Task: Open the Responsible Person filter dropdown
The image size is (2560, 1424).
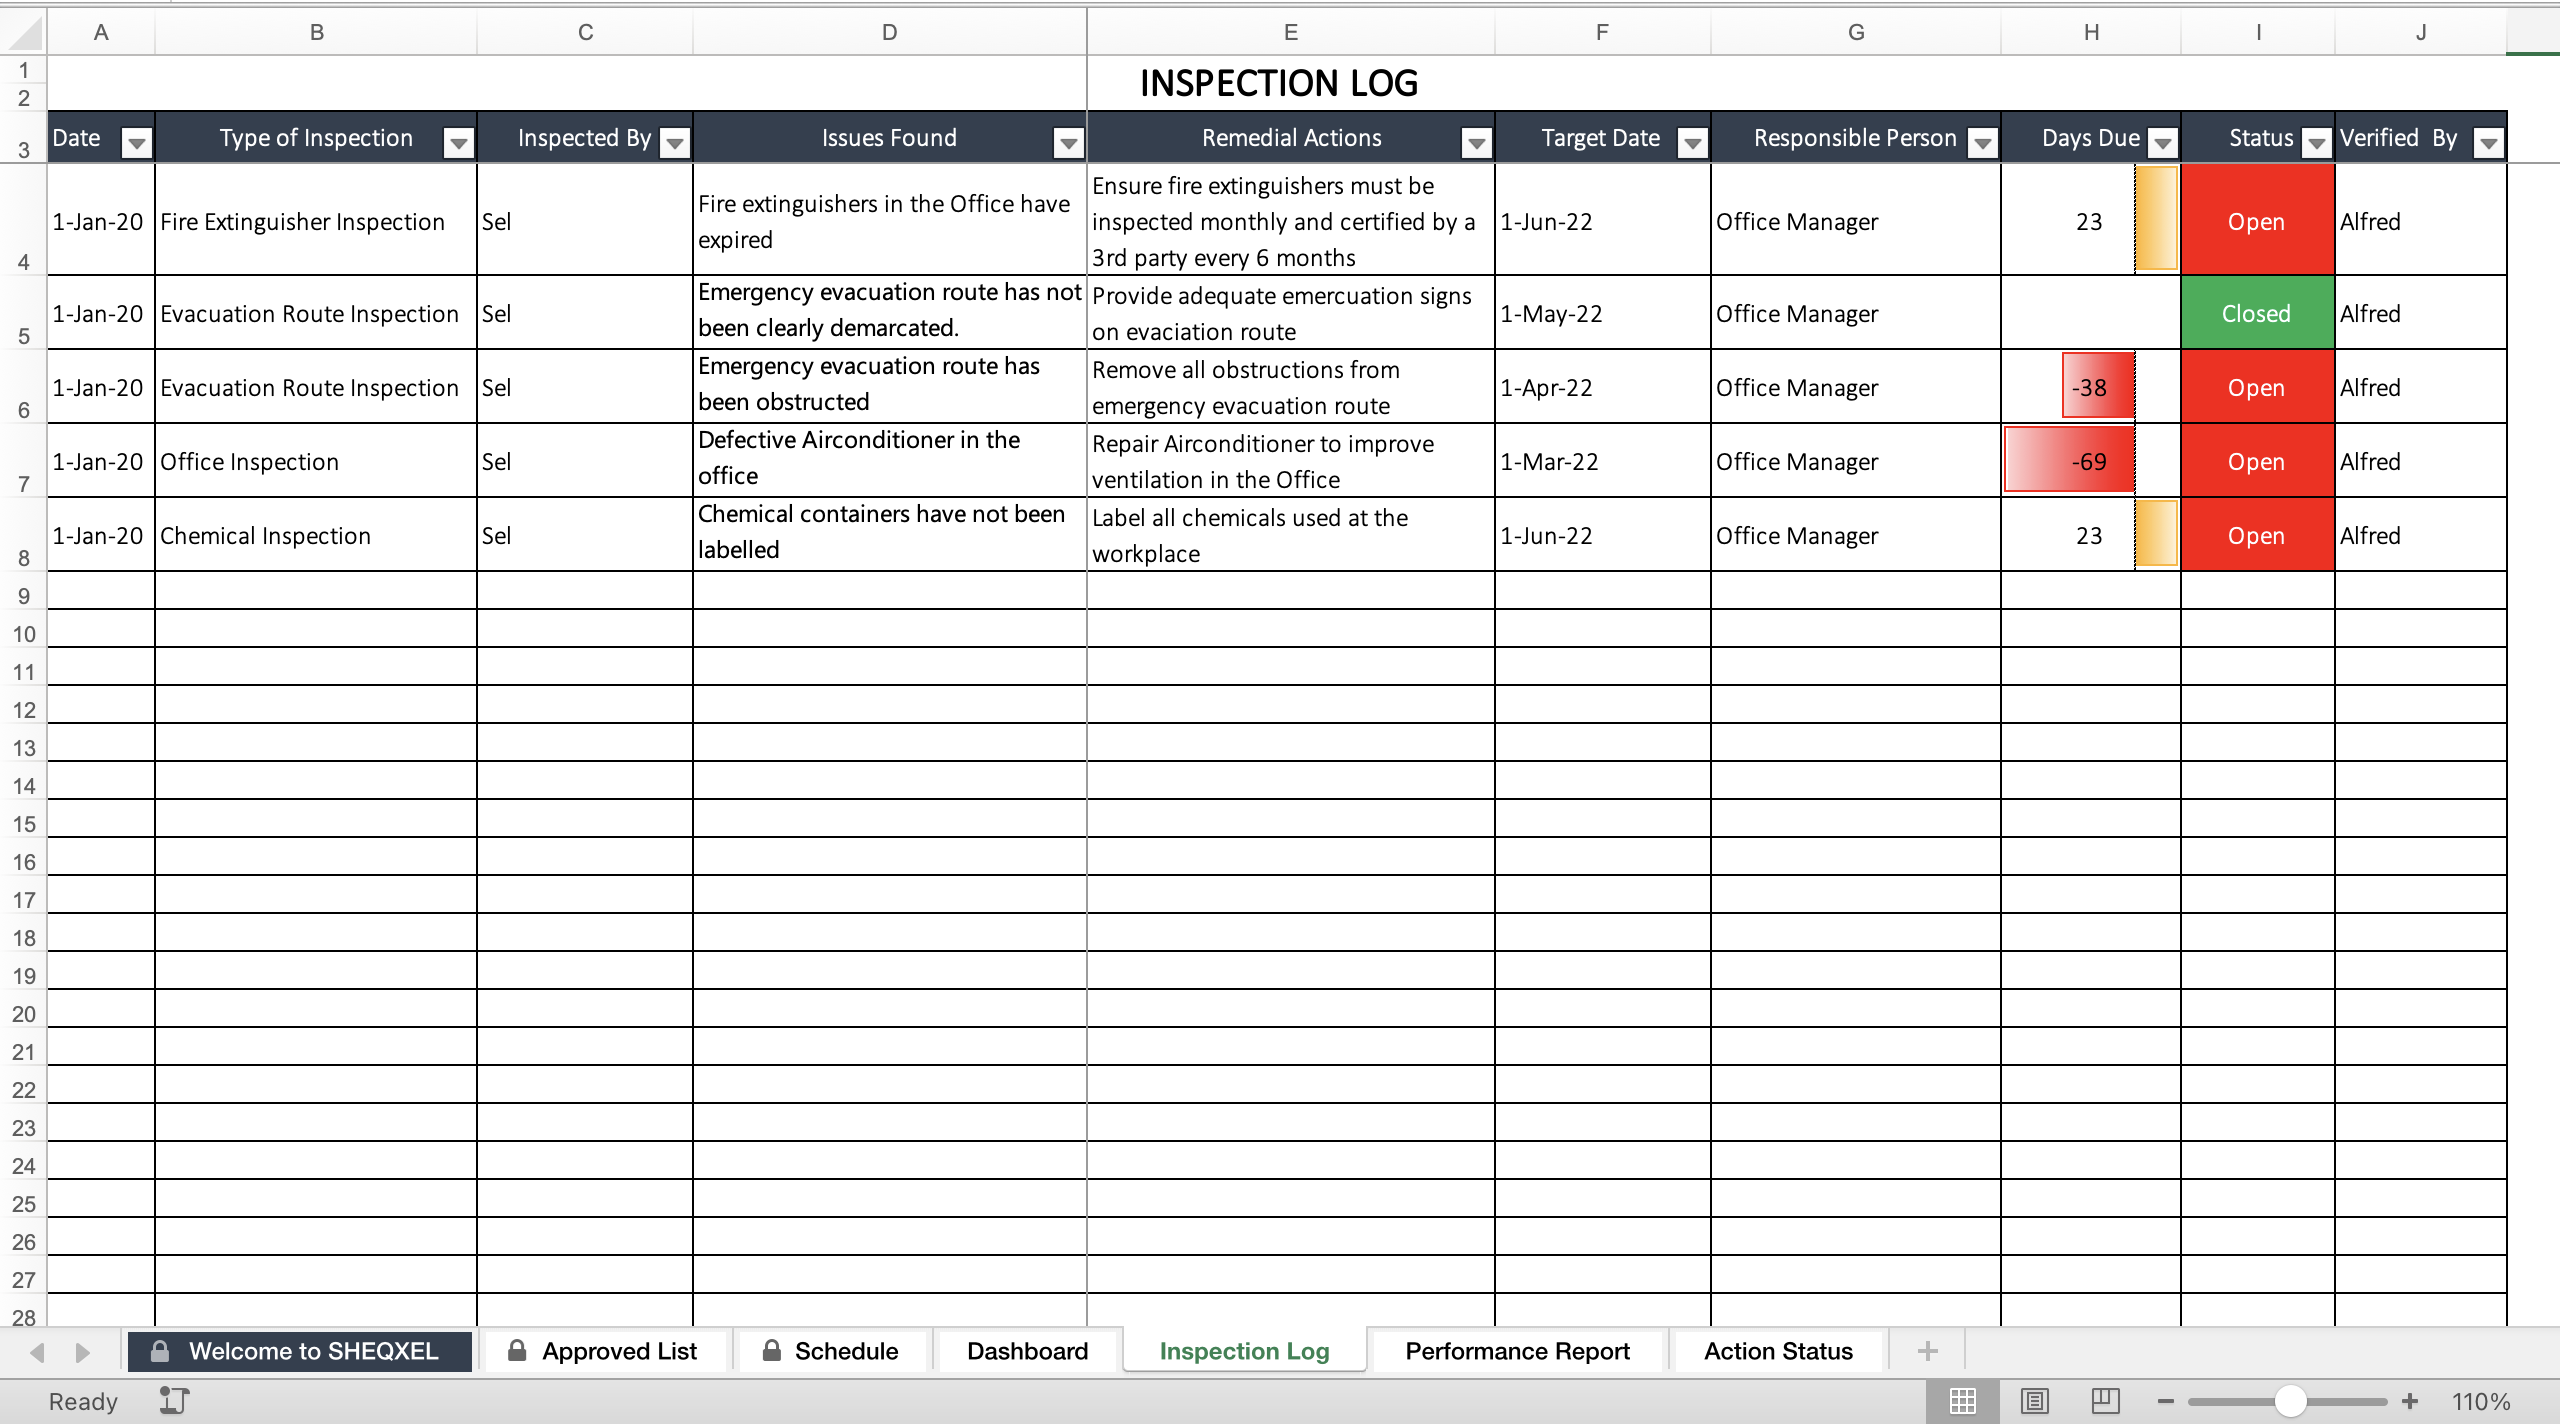Action: pos(1982,143)
